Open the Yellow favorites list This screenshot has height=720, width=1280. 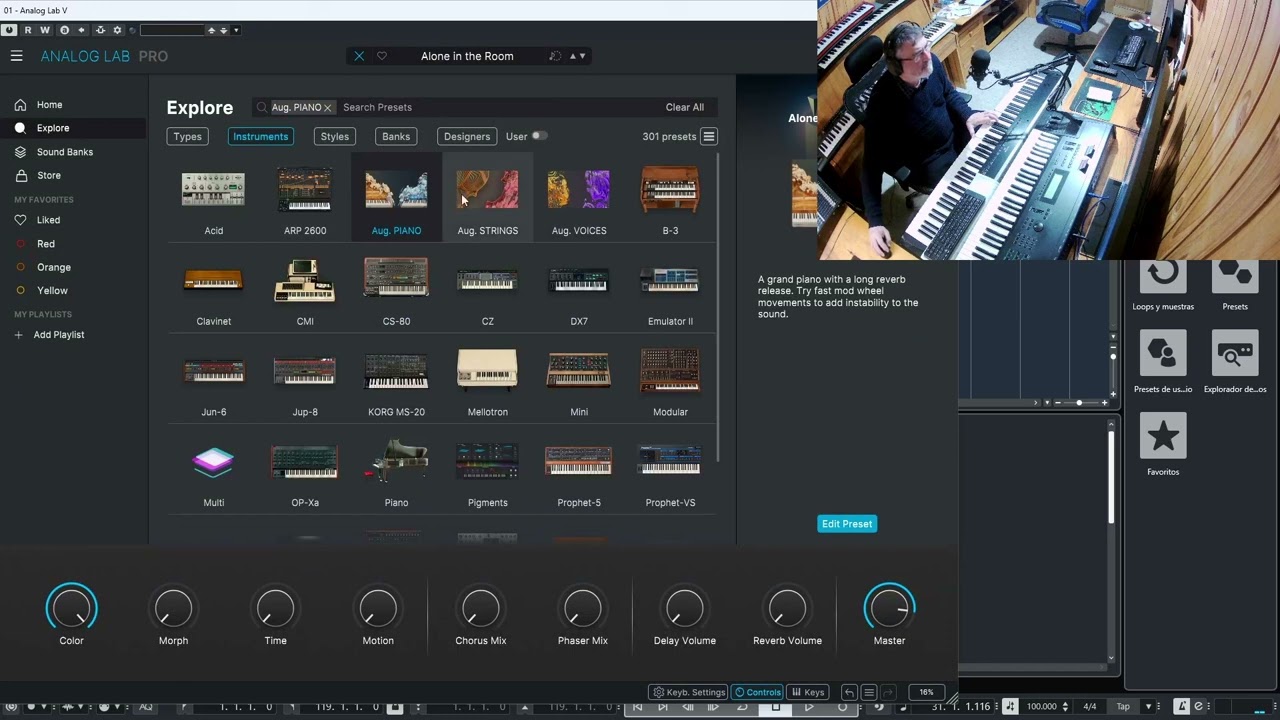click(x=53, y=290)
